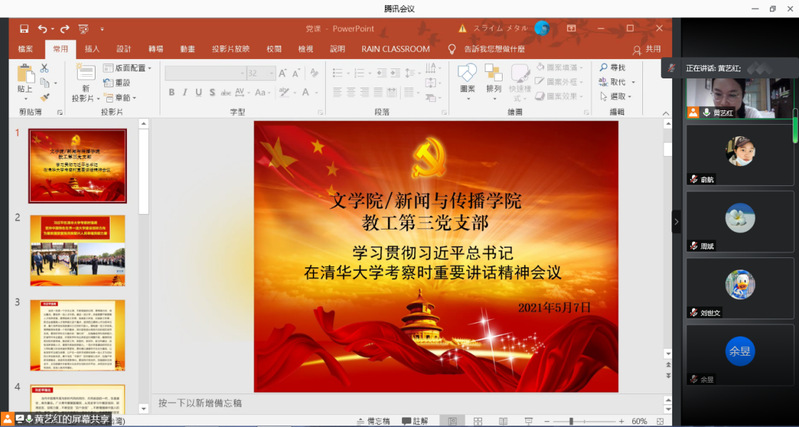Click the Arrange (排列) icon
Image resolution: width=799 pixels, height=427 pixels.
click(493, 73)
